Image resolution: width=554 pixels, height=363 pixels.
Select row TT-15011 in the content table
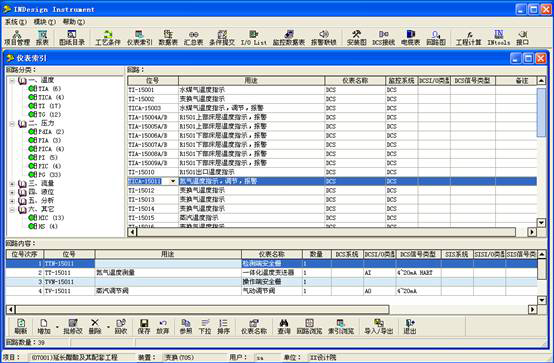click(x=271, y=273)
